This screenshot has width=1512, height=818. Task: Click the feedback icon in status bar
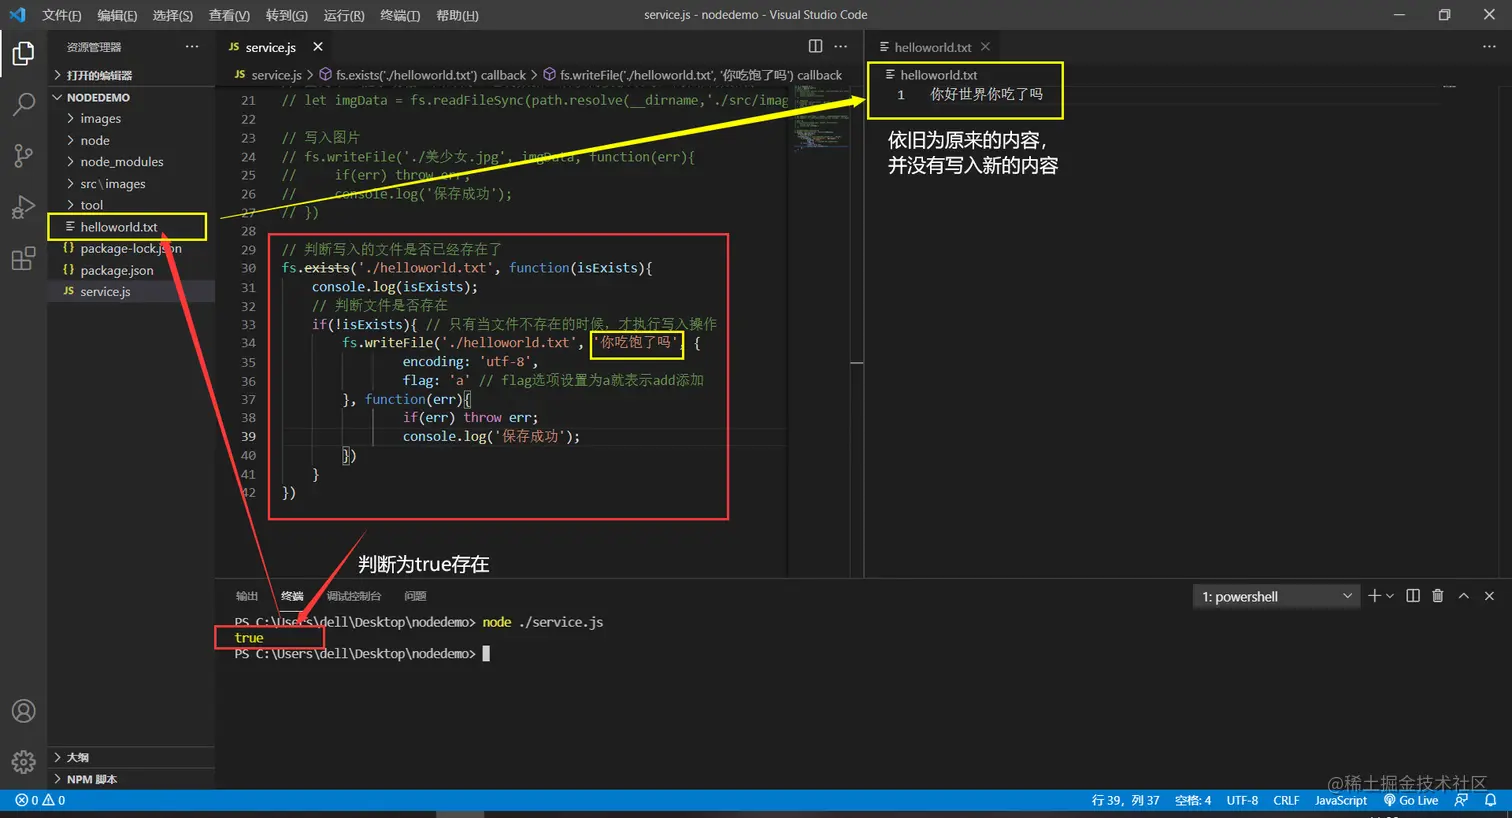[1462, 800]
